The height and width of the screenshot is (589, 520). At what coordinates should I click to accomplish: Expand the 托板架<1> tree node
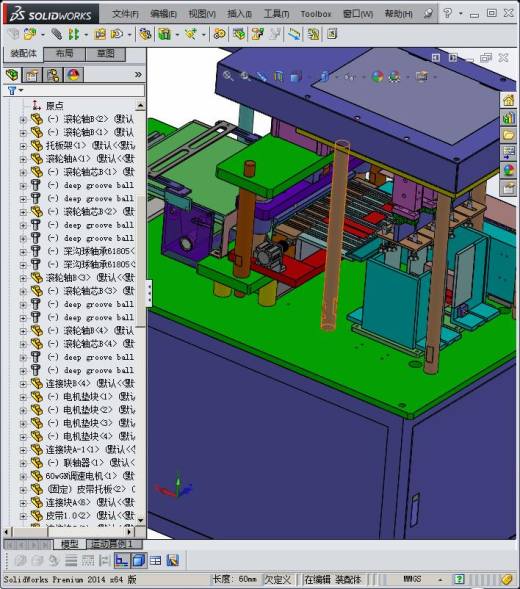click(23, 146)
